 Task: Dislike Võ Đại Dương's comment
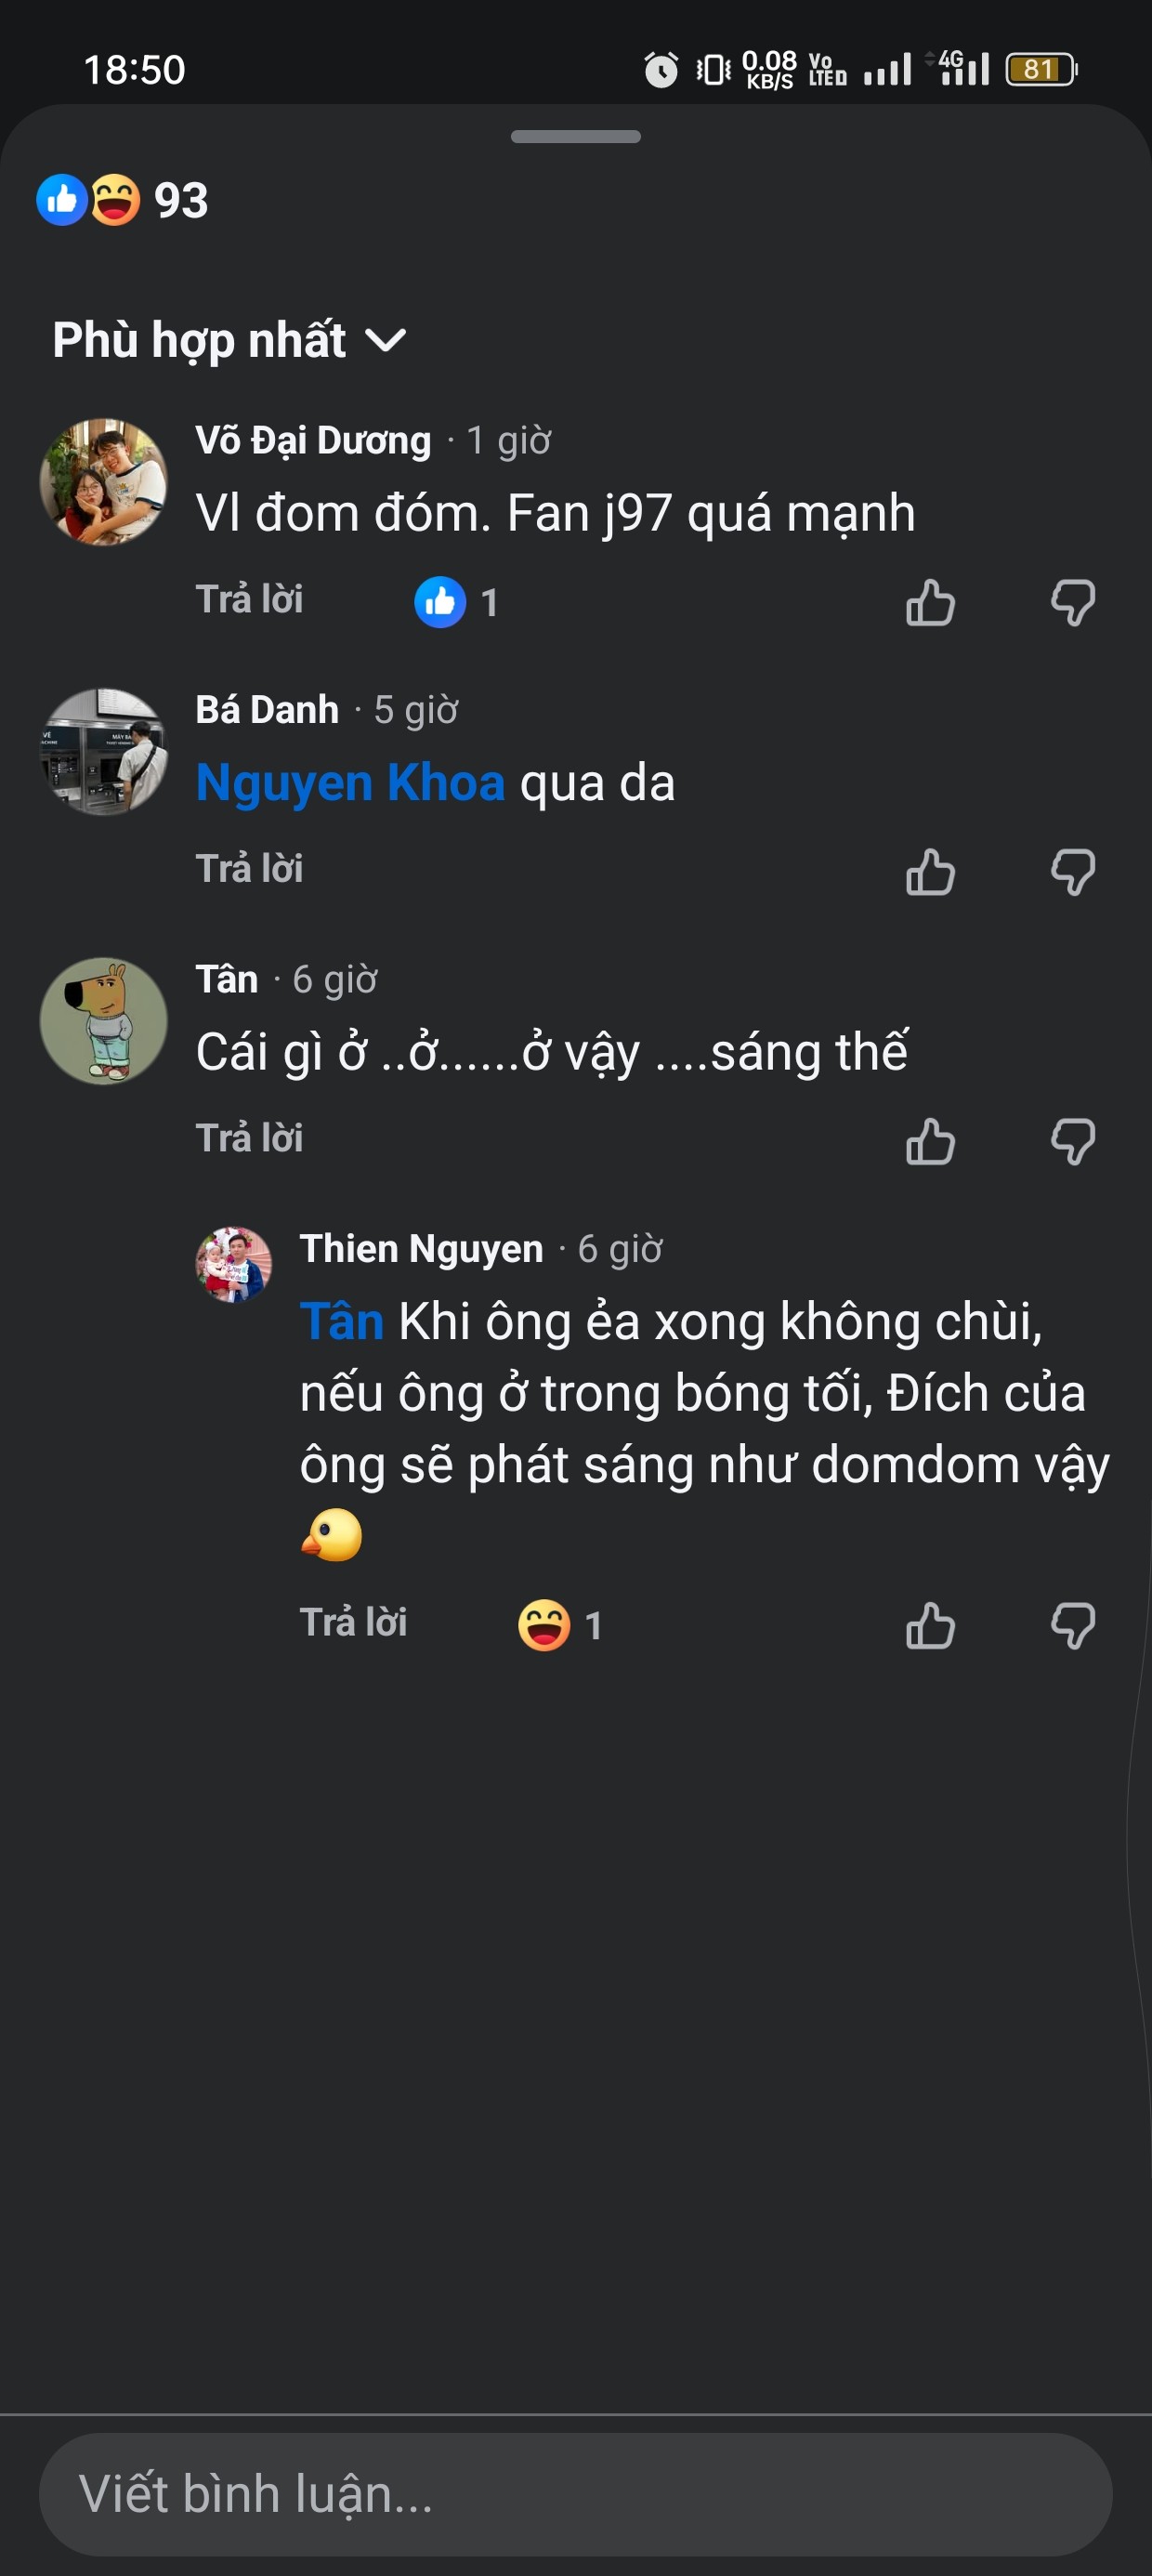click(1073, 603)
